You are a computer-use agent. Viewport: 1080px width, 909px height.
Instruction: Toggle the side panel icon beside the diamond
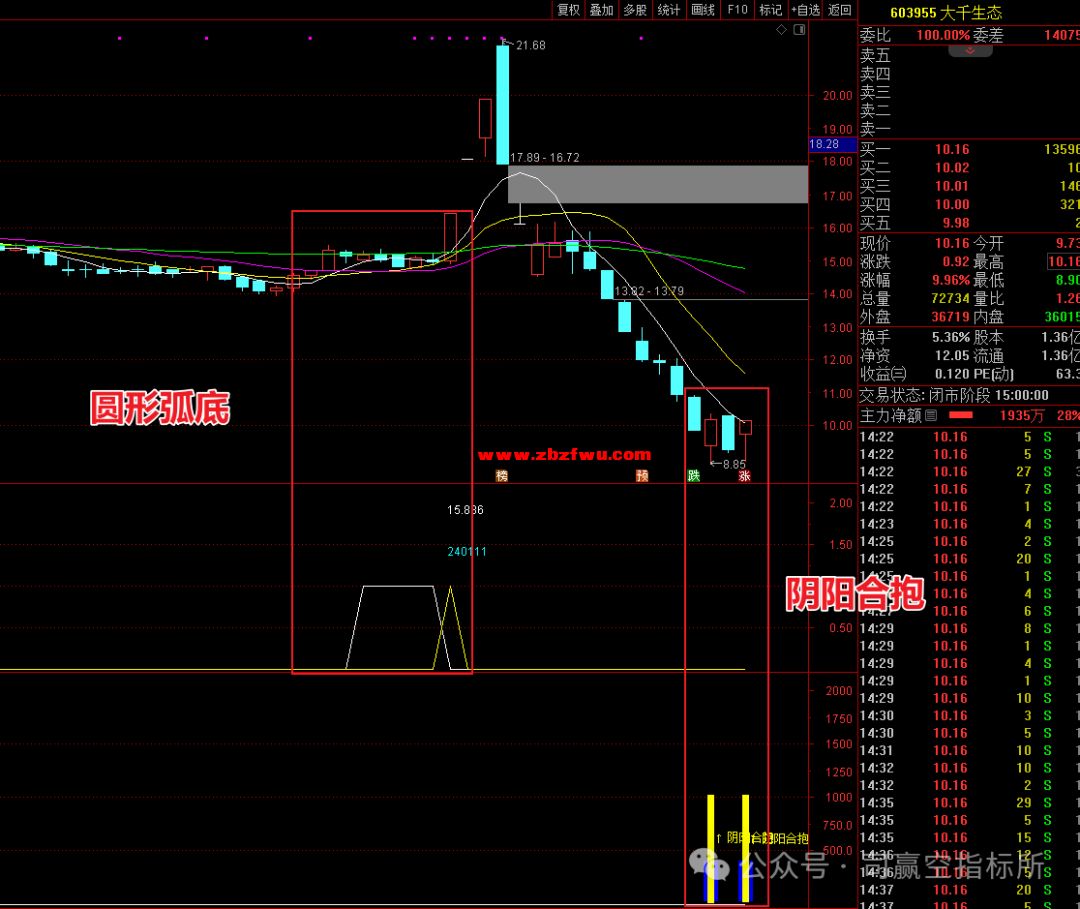799,30
